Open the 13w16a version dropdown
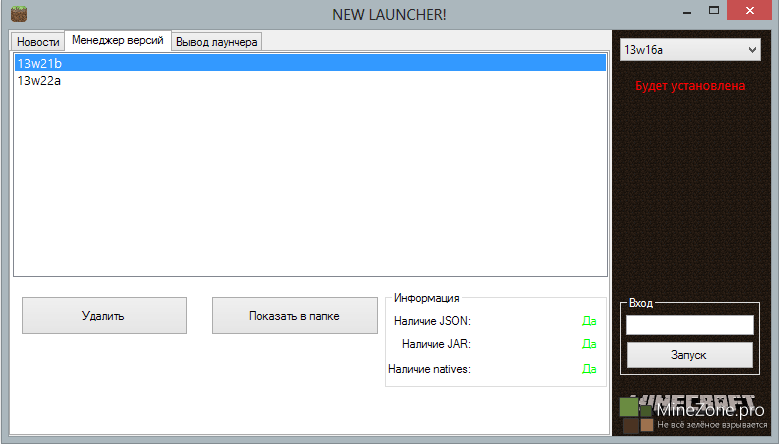Image resolution: width=779 pixels, height=444 pixels. 690,50
